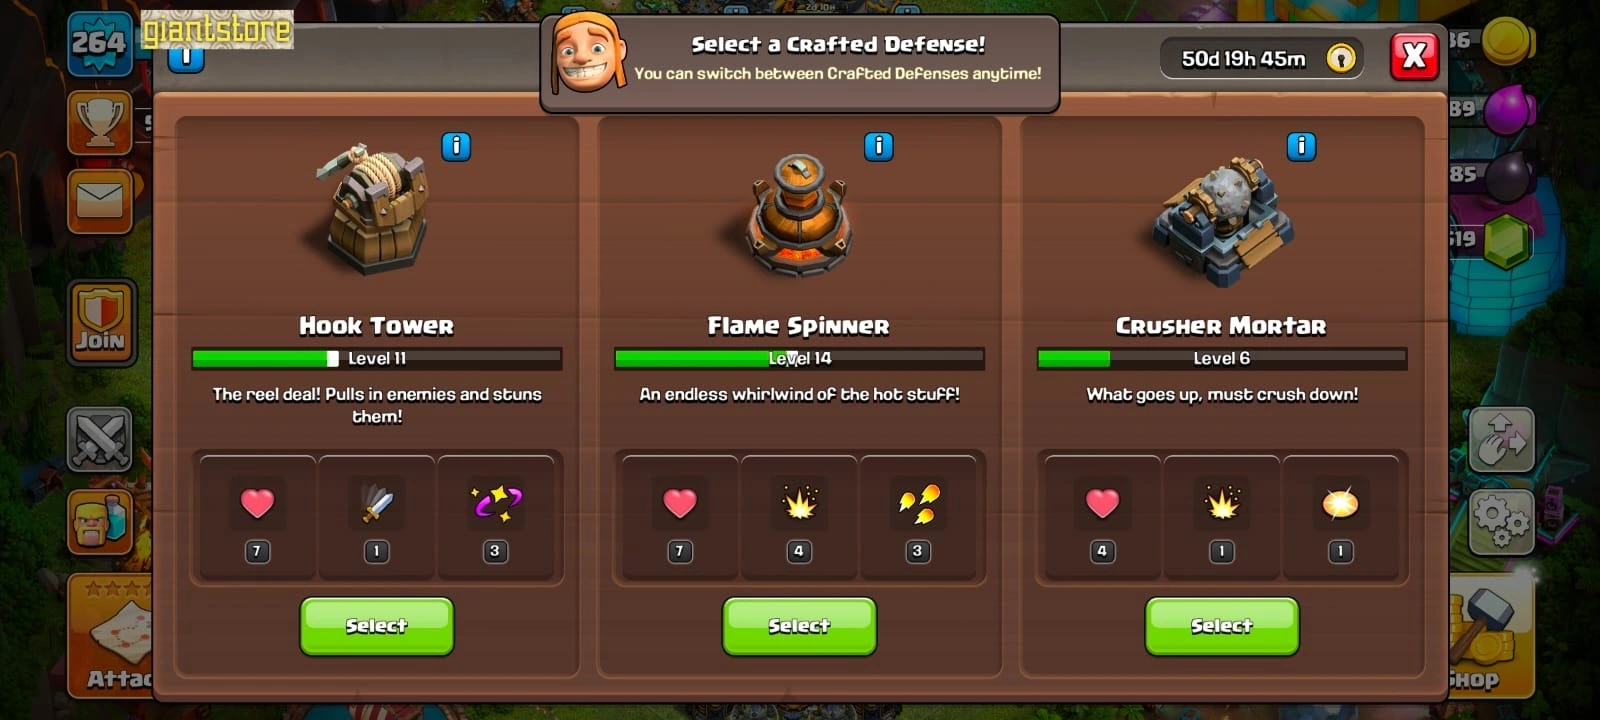1600x720 pixels.
Task: Click Hook Tower sword damage stat
Action: tap(376, 503)
